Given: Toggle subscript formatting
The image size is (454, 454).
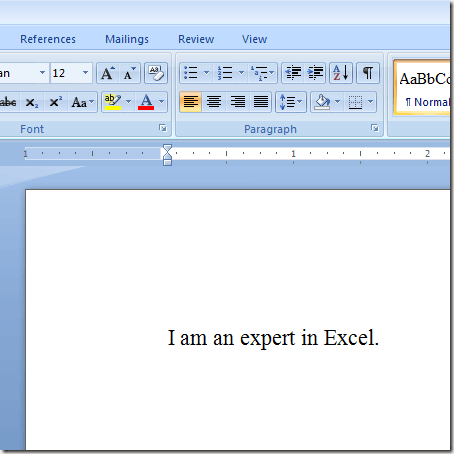Looking at the screenshot, I should pos(32,102).
